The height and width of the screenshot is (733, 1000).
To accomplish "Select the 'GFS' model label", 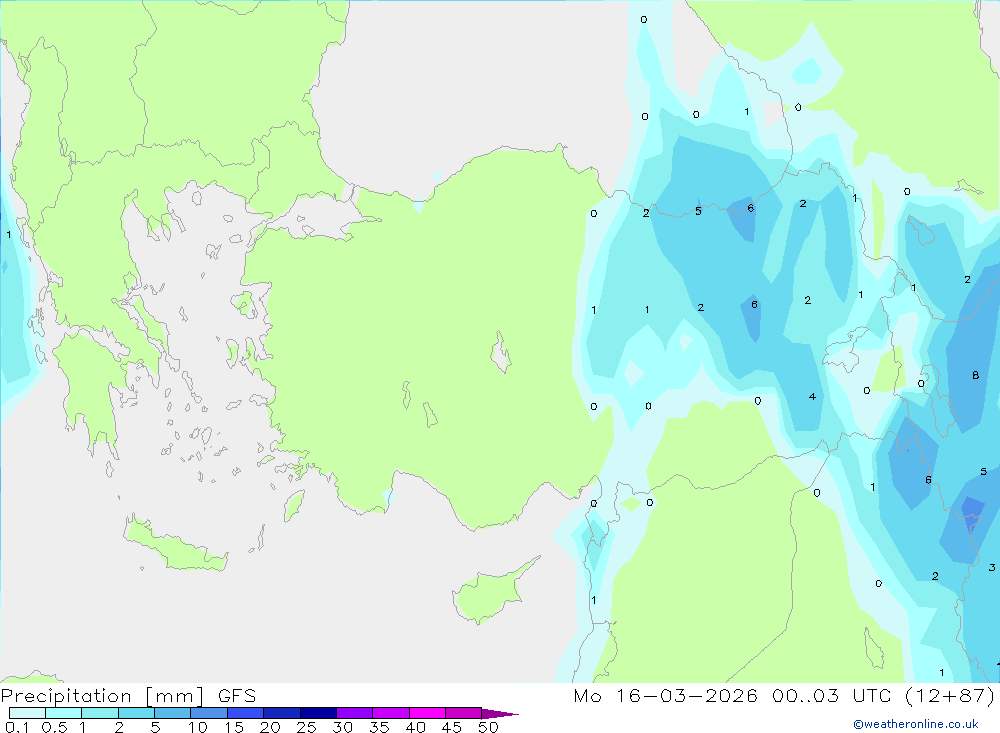I will [x=237, y=696].
